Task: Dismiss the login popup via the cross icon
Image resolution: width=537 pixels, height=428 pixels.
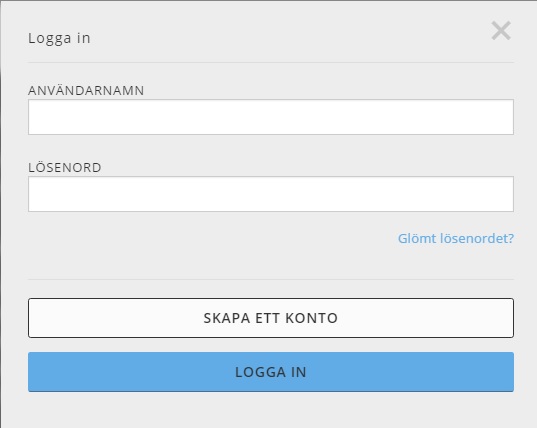Action: coord(501,30)
